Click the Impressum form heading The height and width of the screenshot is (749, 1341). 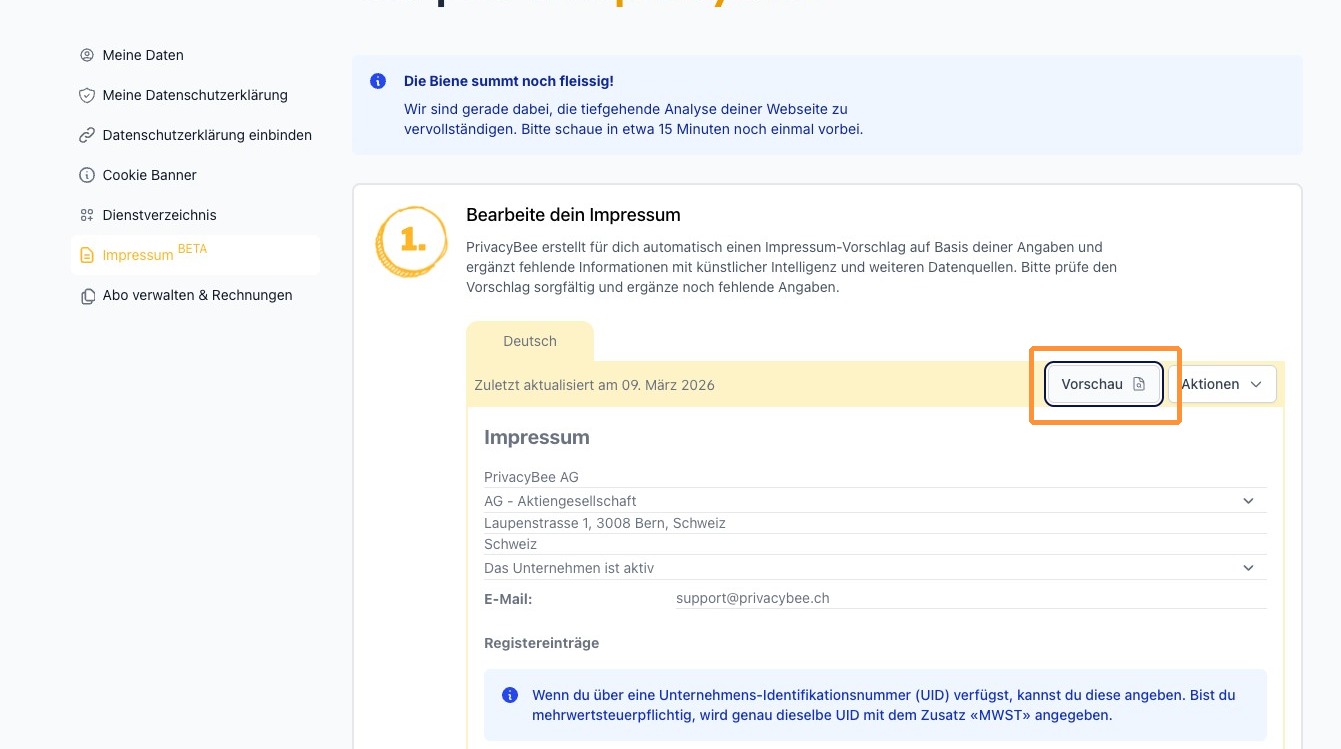coord(537,437)
